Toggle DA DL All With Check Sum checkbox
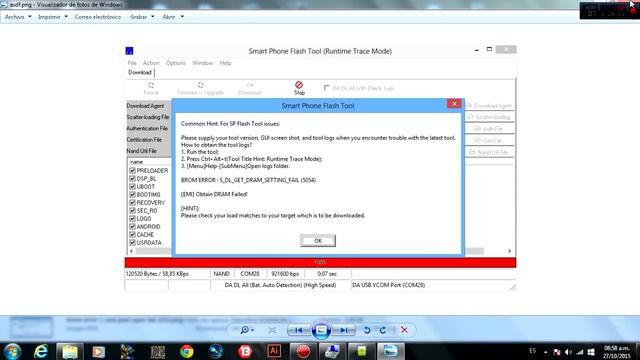The height and width of the screenshot is (360, 640). [327, 88]
